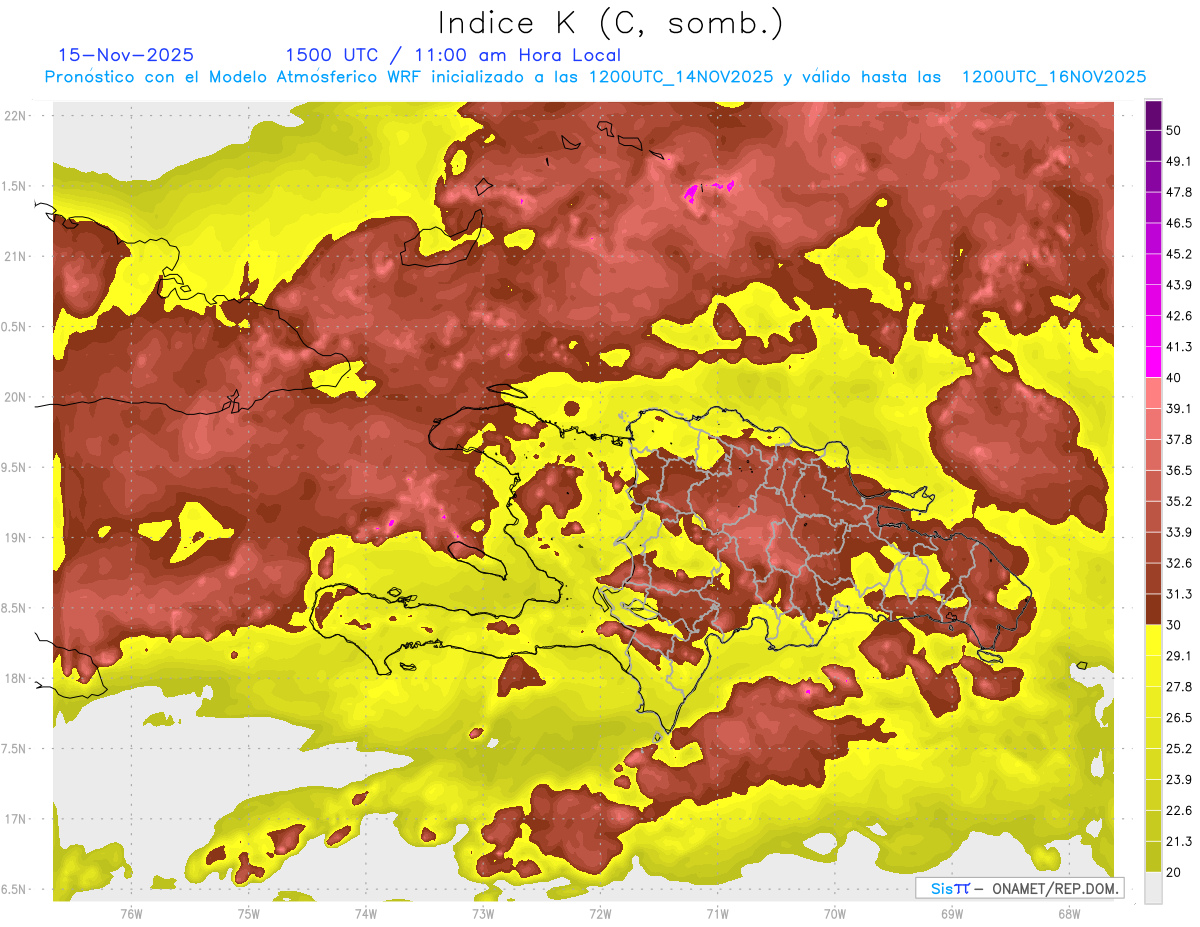Click the "22.6" color scale value
The image size is (1200, 927).
coord(1179,811)
